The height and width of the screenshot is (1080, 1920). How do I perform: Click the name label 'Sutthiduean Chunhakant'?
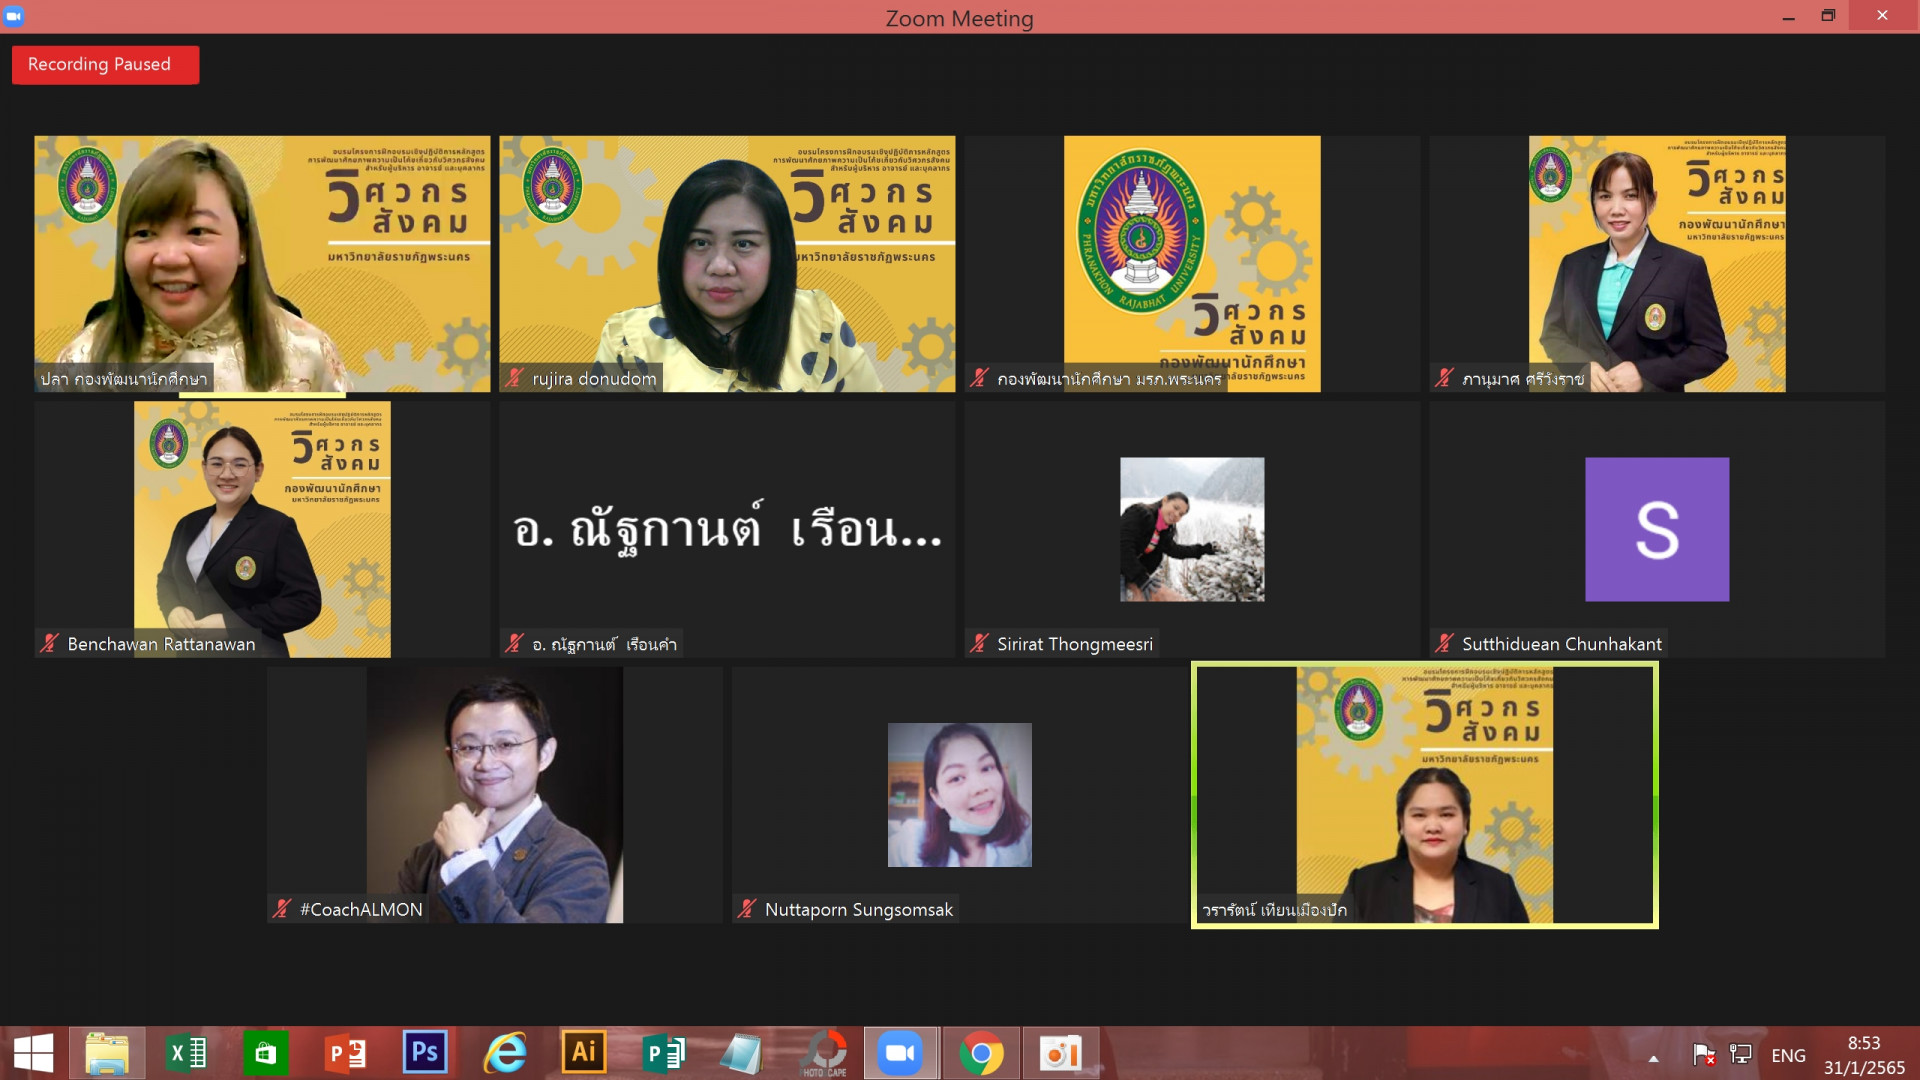(x=1562, y=644)
